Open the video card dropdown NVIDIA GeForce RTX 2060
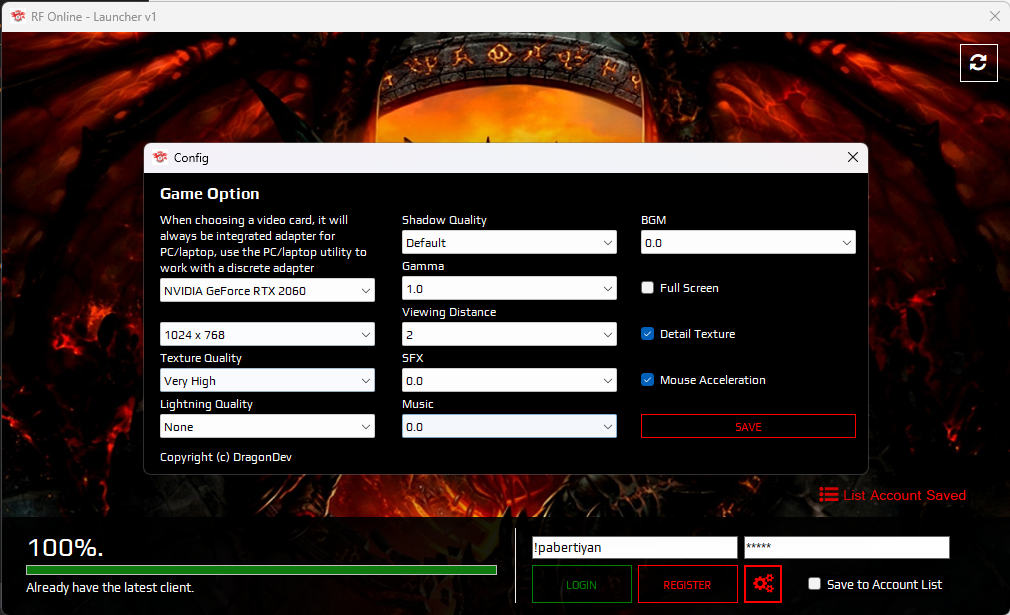Viewport: 1010px width, 615px height. [267, 290]
